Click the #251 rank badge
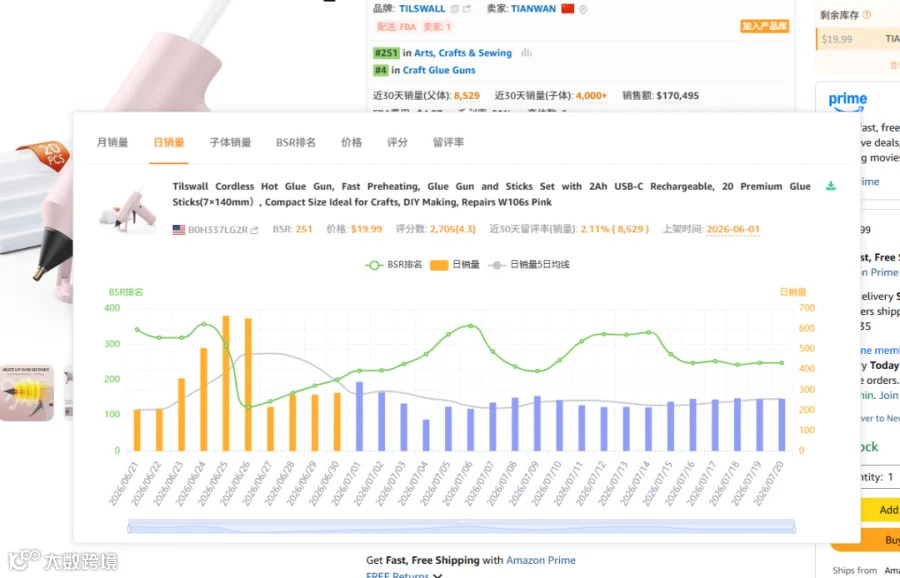 (x=386, y=53)
